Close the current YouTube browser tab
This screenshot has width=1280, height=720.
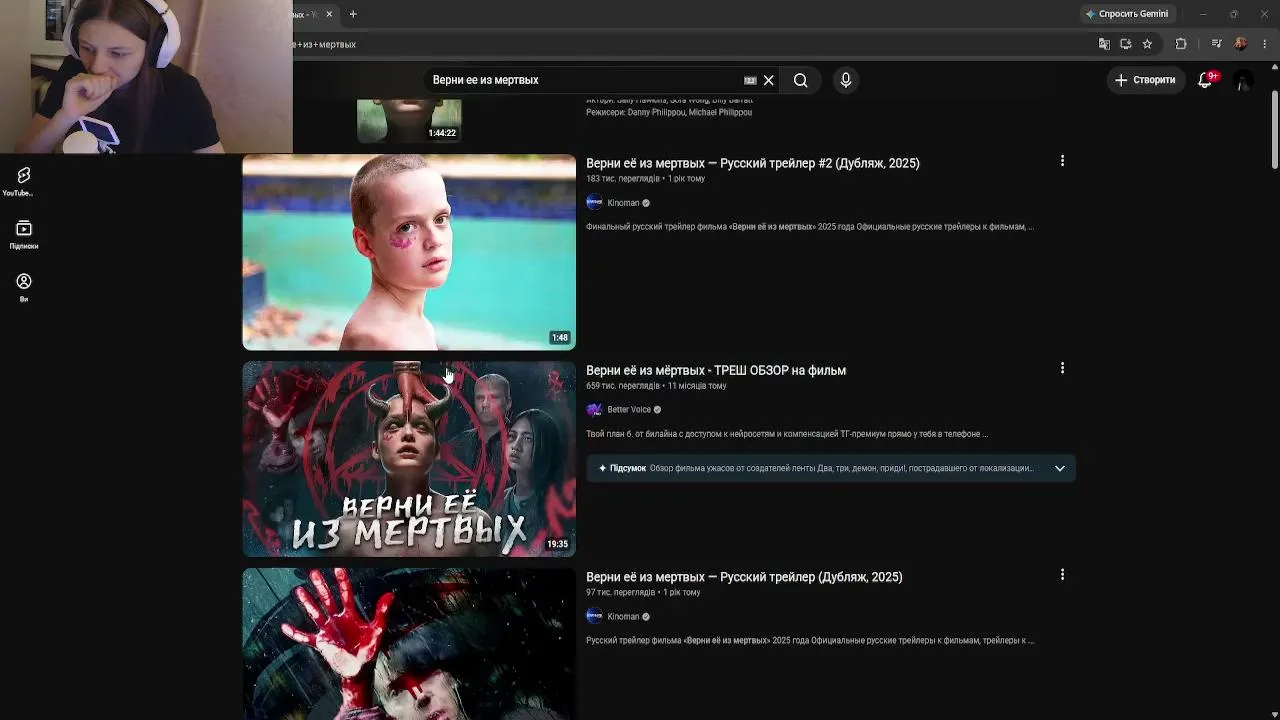pyautogui.click(x=329, y=14)
